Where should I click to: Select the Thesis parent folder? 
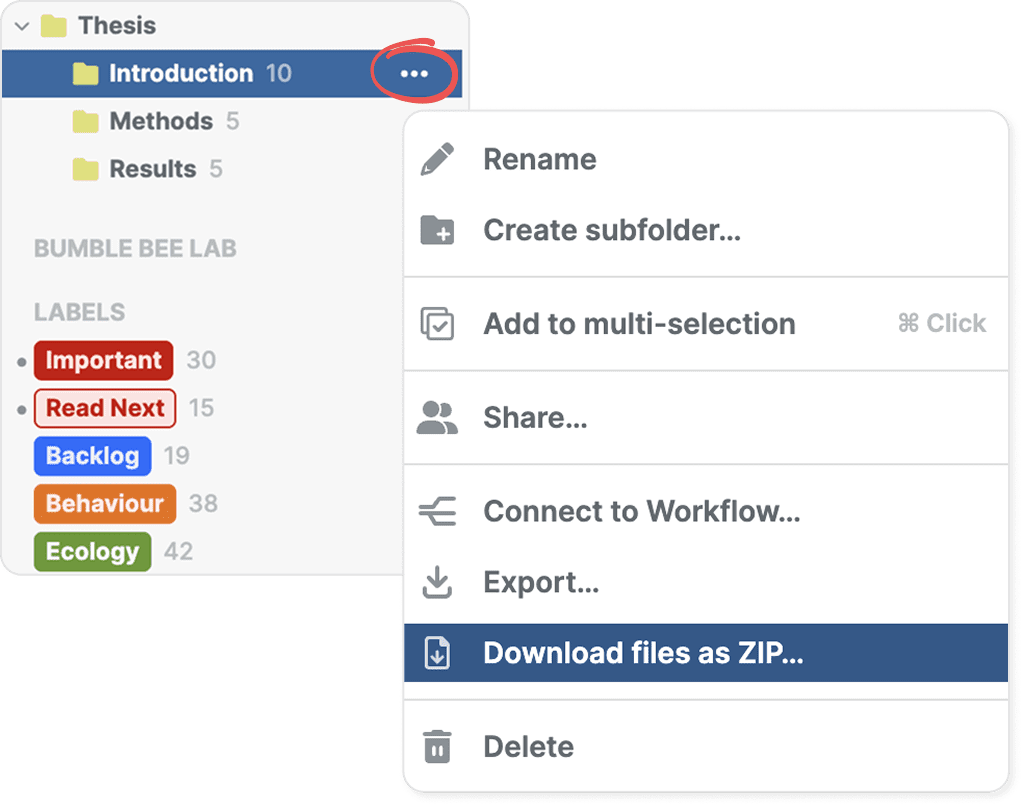pyautogui.click(x=116, y=25)
